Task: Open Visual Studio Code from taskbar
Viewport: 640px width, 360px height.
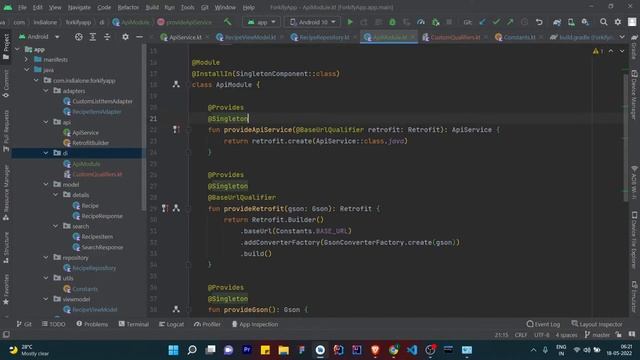Action: (412, 350)
